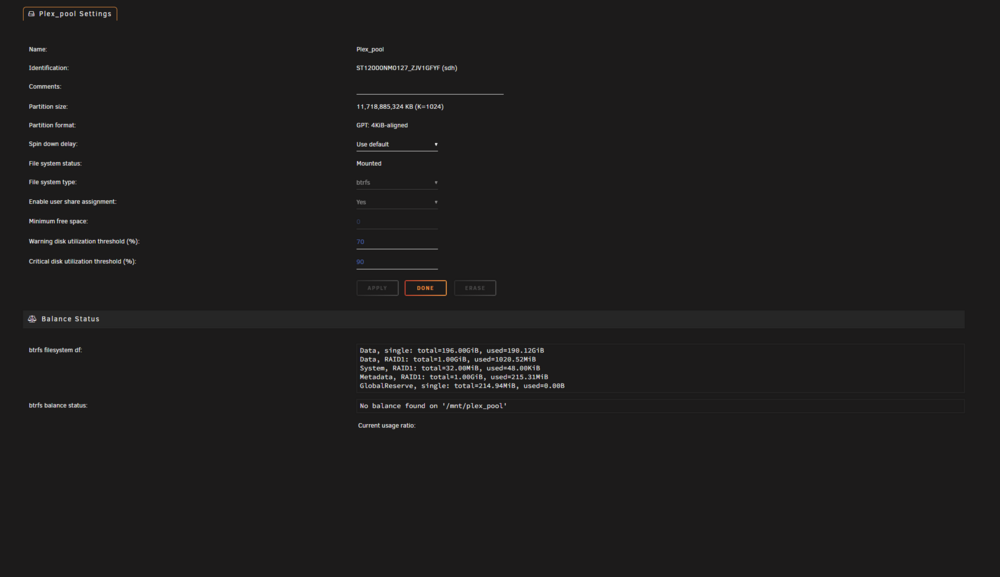Viewport: 1000px width, 577px height.
Task: Click the Plex_pool name value
Action: 370,49
